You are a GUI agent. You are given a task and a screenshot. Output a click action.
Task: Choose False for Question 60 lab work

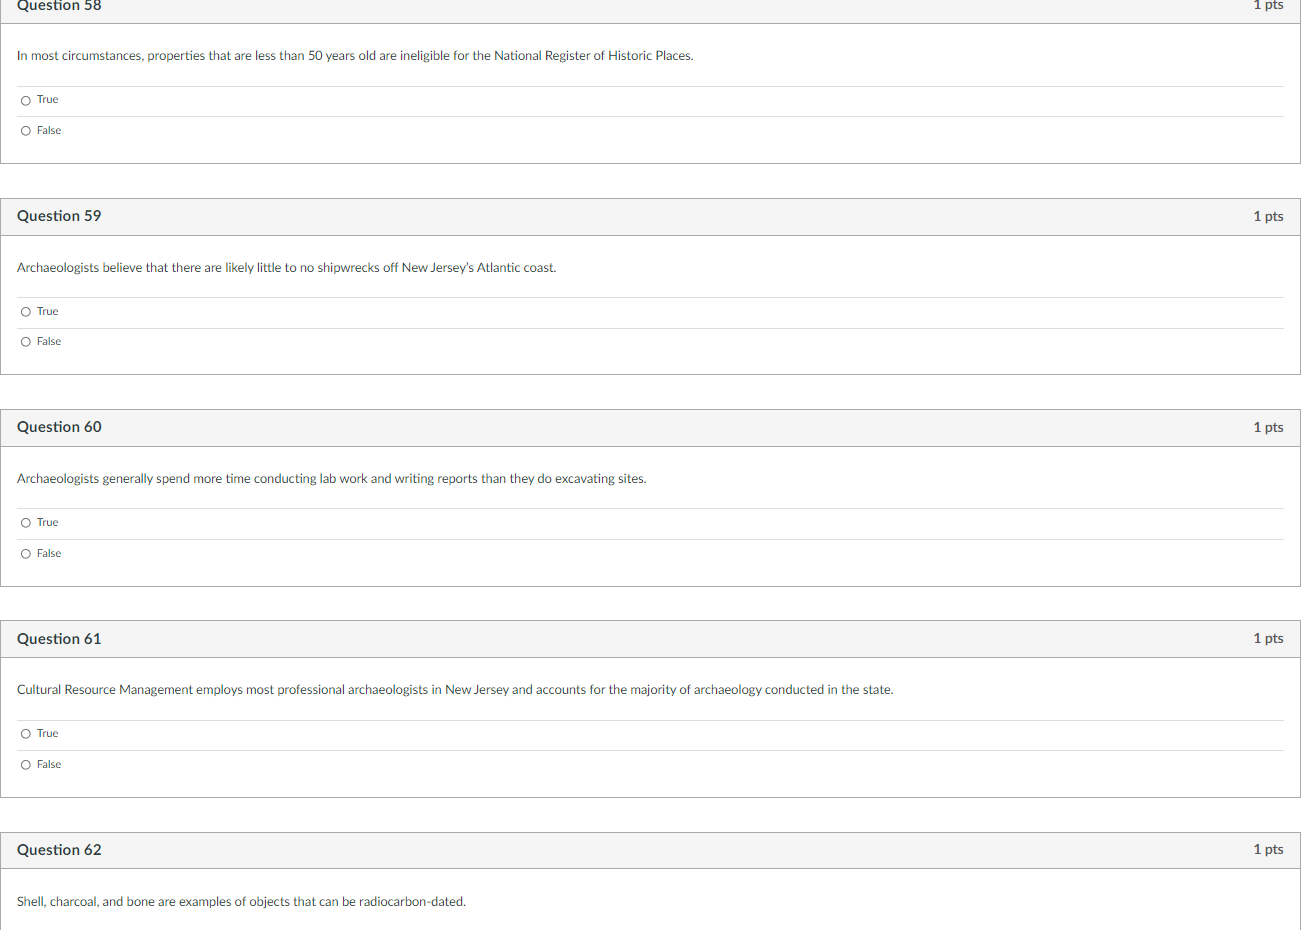pyautogui.click(x=26, y=554)
